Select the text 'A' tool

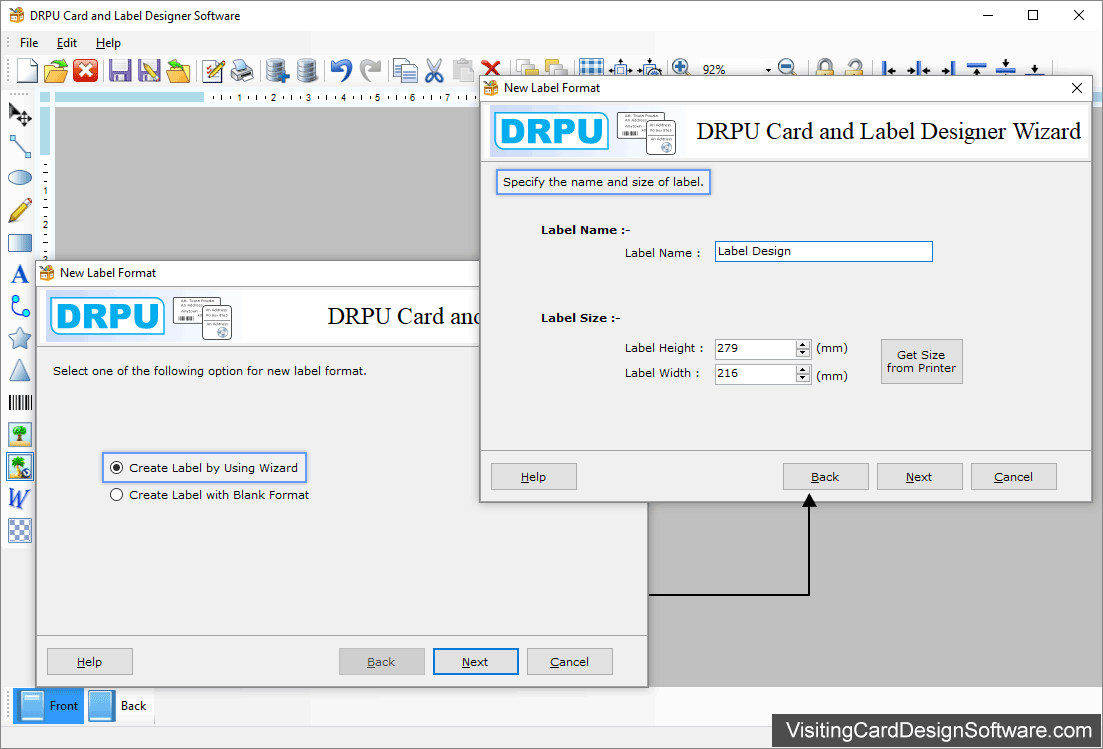20,274
